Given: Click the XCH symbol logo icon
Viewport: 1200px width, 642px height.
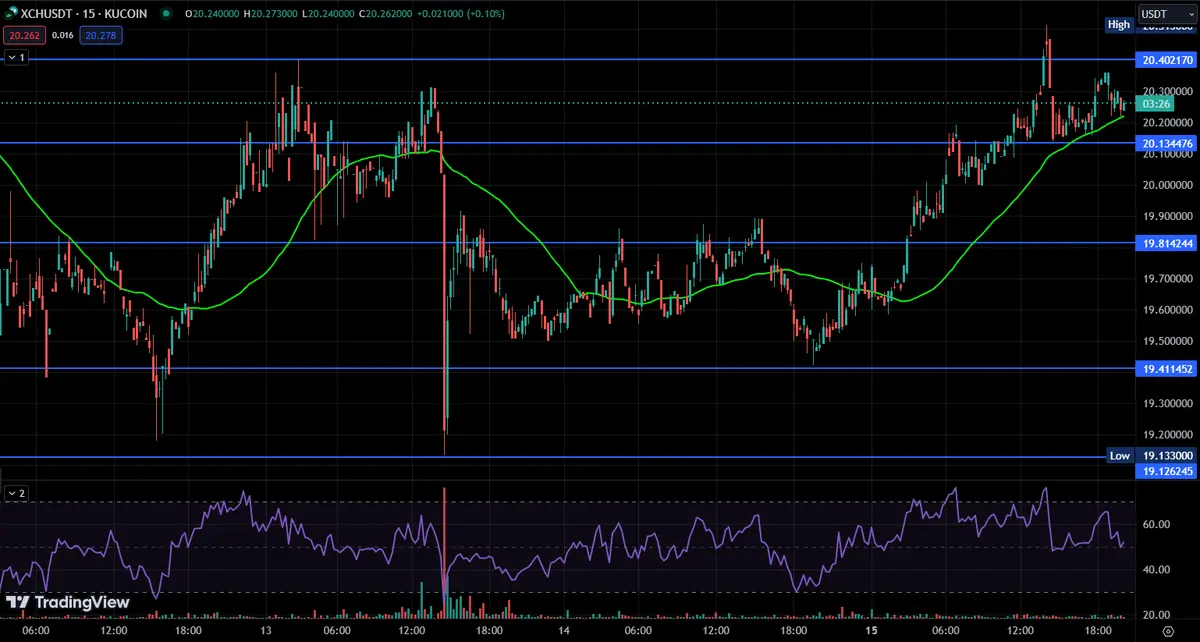Looking at the screenshot, I should (9, 14).
